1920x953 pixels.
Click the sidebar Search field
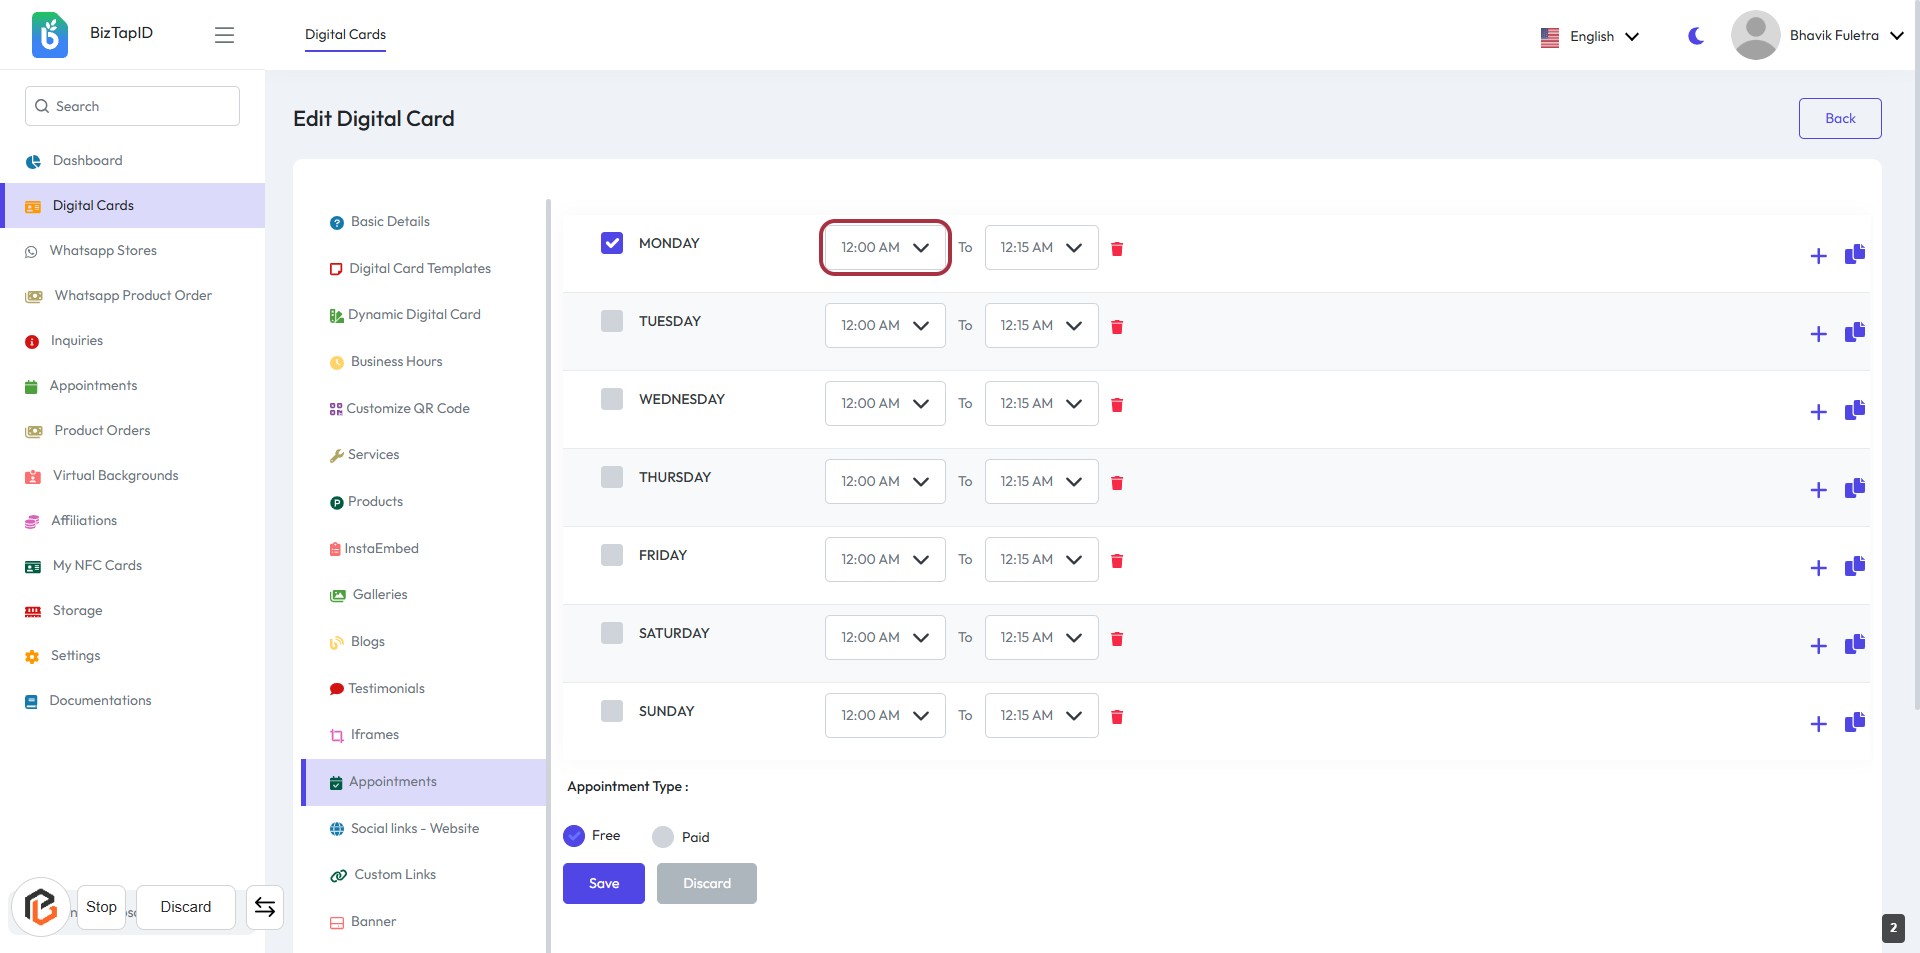(132, 106)
